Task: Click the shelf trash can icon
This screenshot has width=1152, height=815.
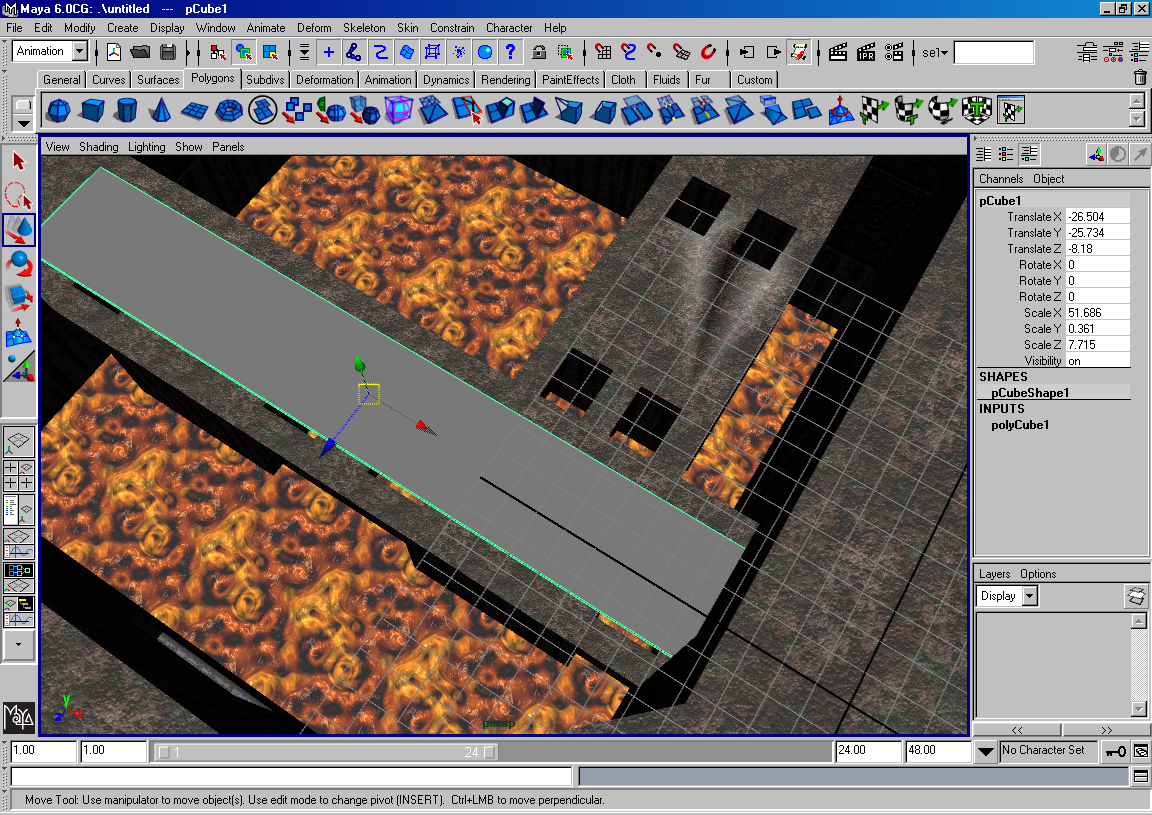Action: 1140,78
